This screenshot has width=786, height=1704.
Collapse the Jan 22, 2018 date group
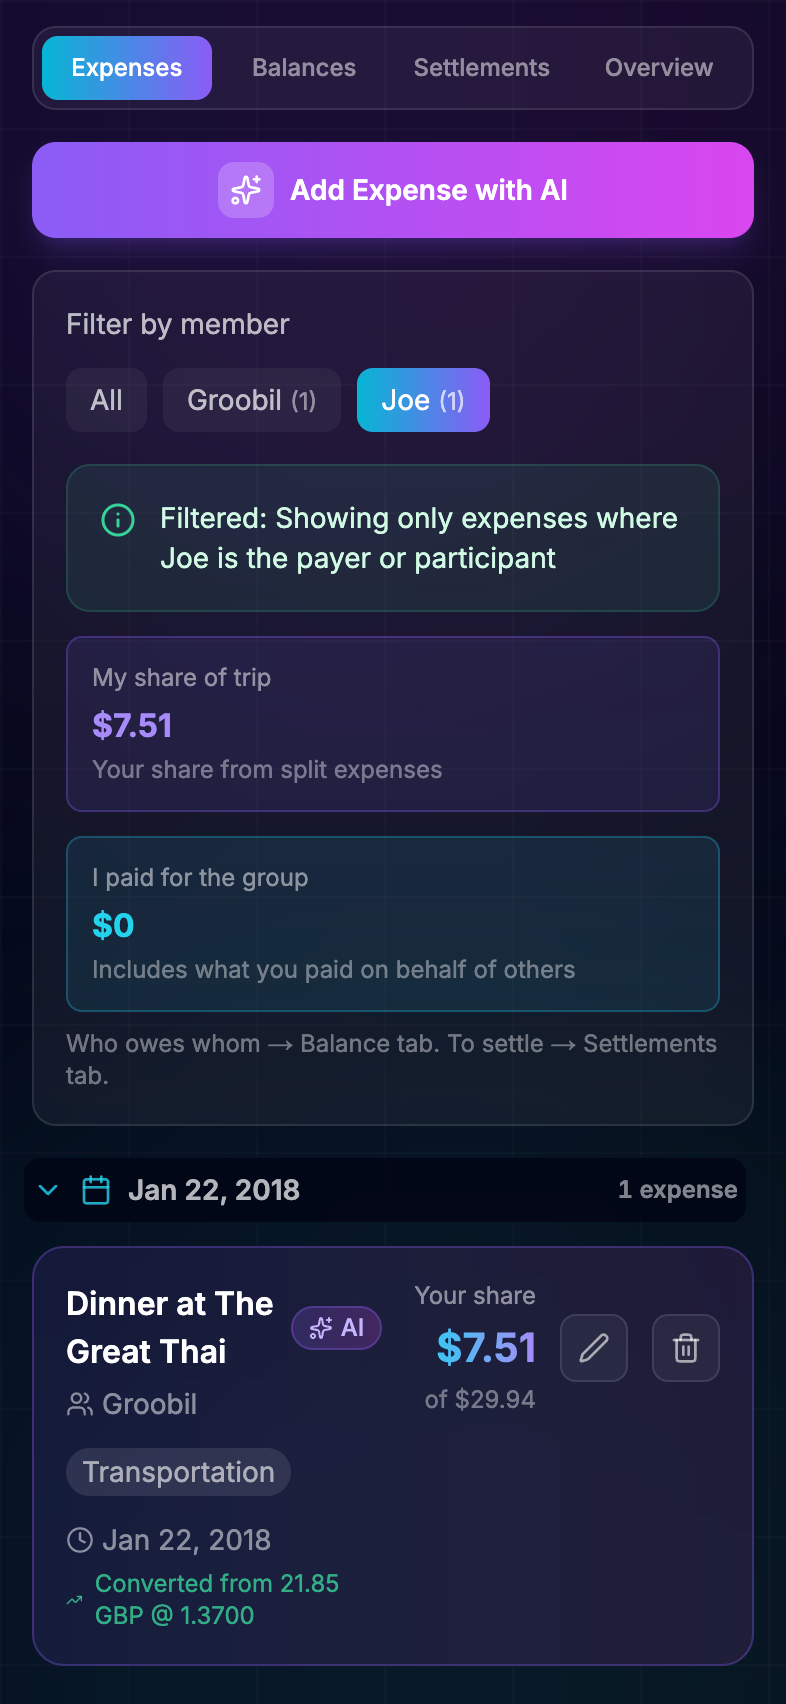(x=48, y=1190)
